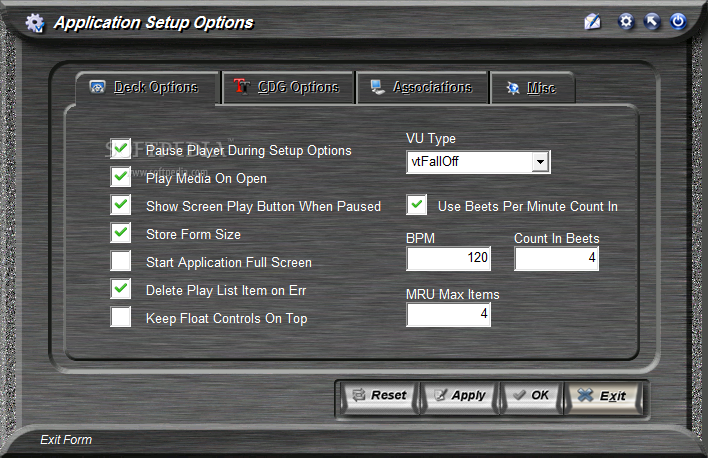The image size is (708, 458).
Task: Click the MRU Max Items field
Action: (448, 314)
